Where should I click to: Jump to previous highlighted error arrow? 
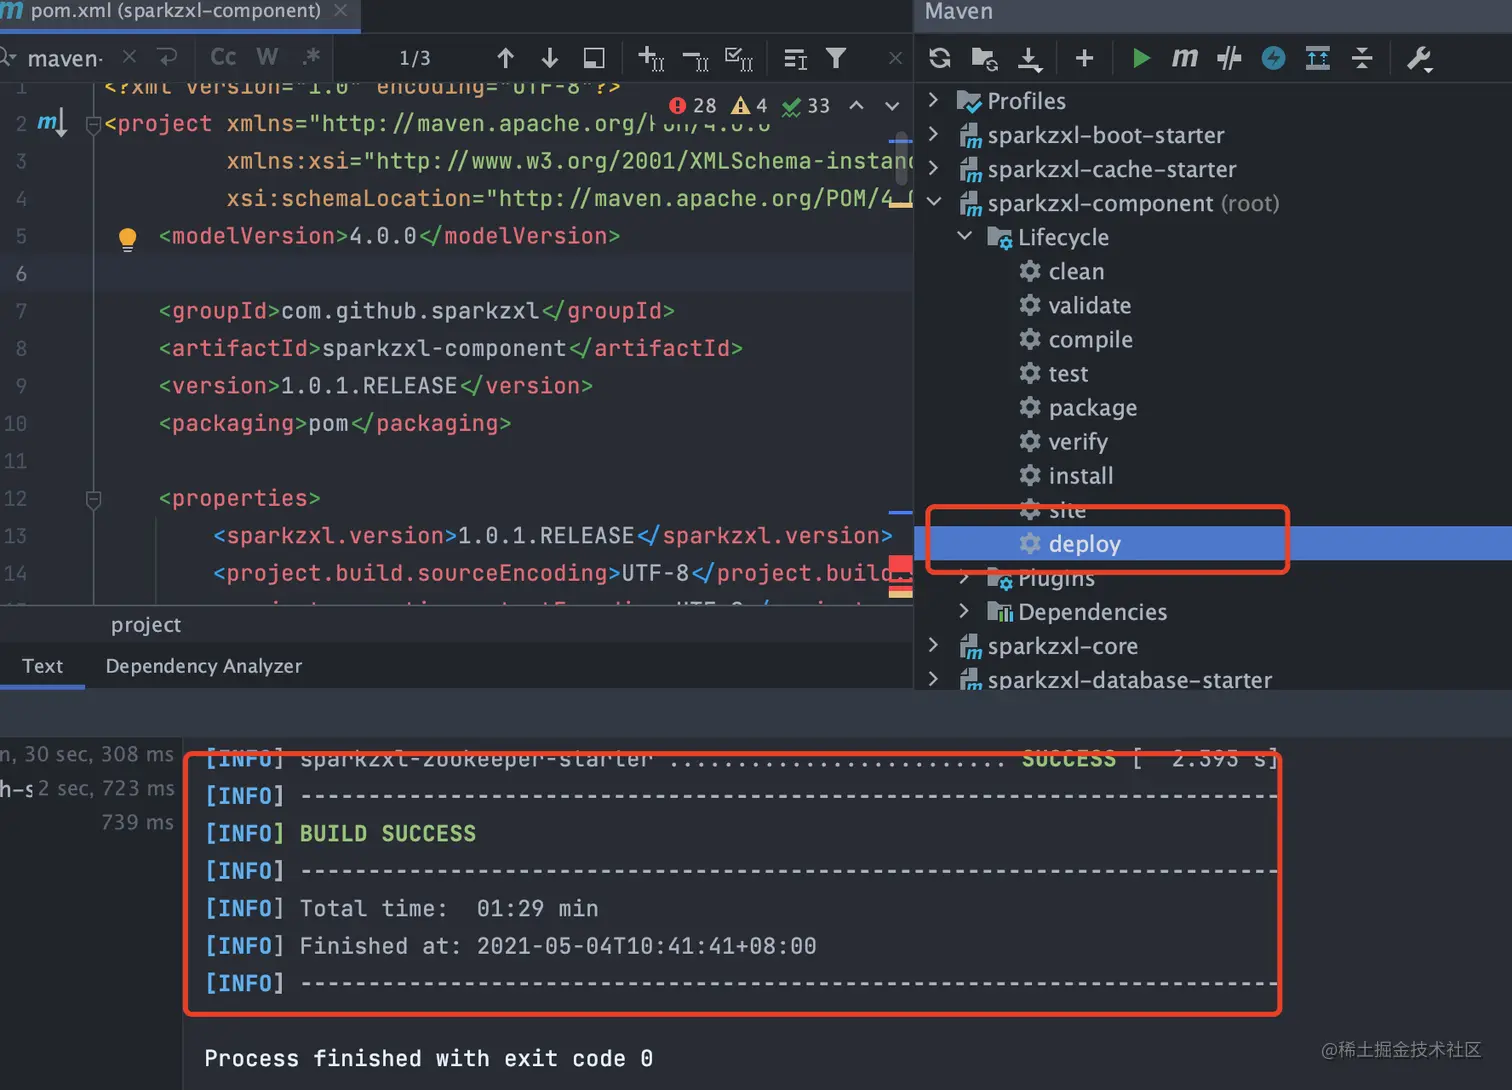(856, 105)
